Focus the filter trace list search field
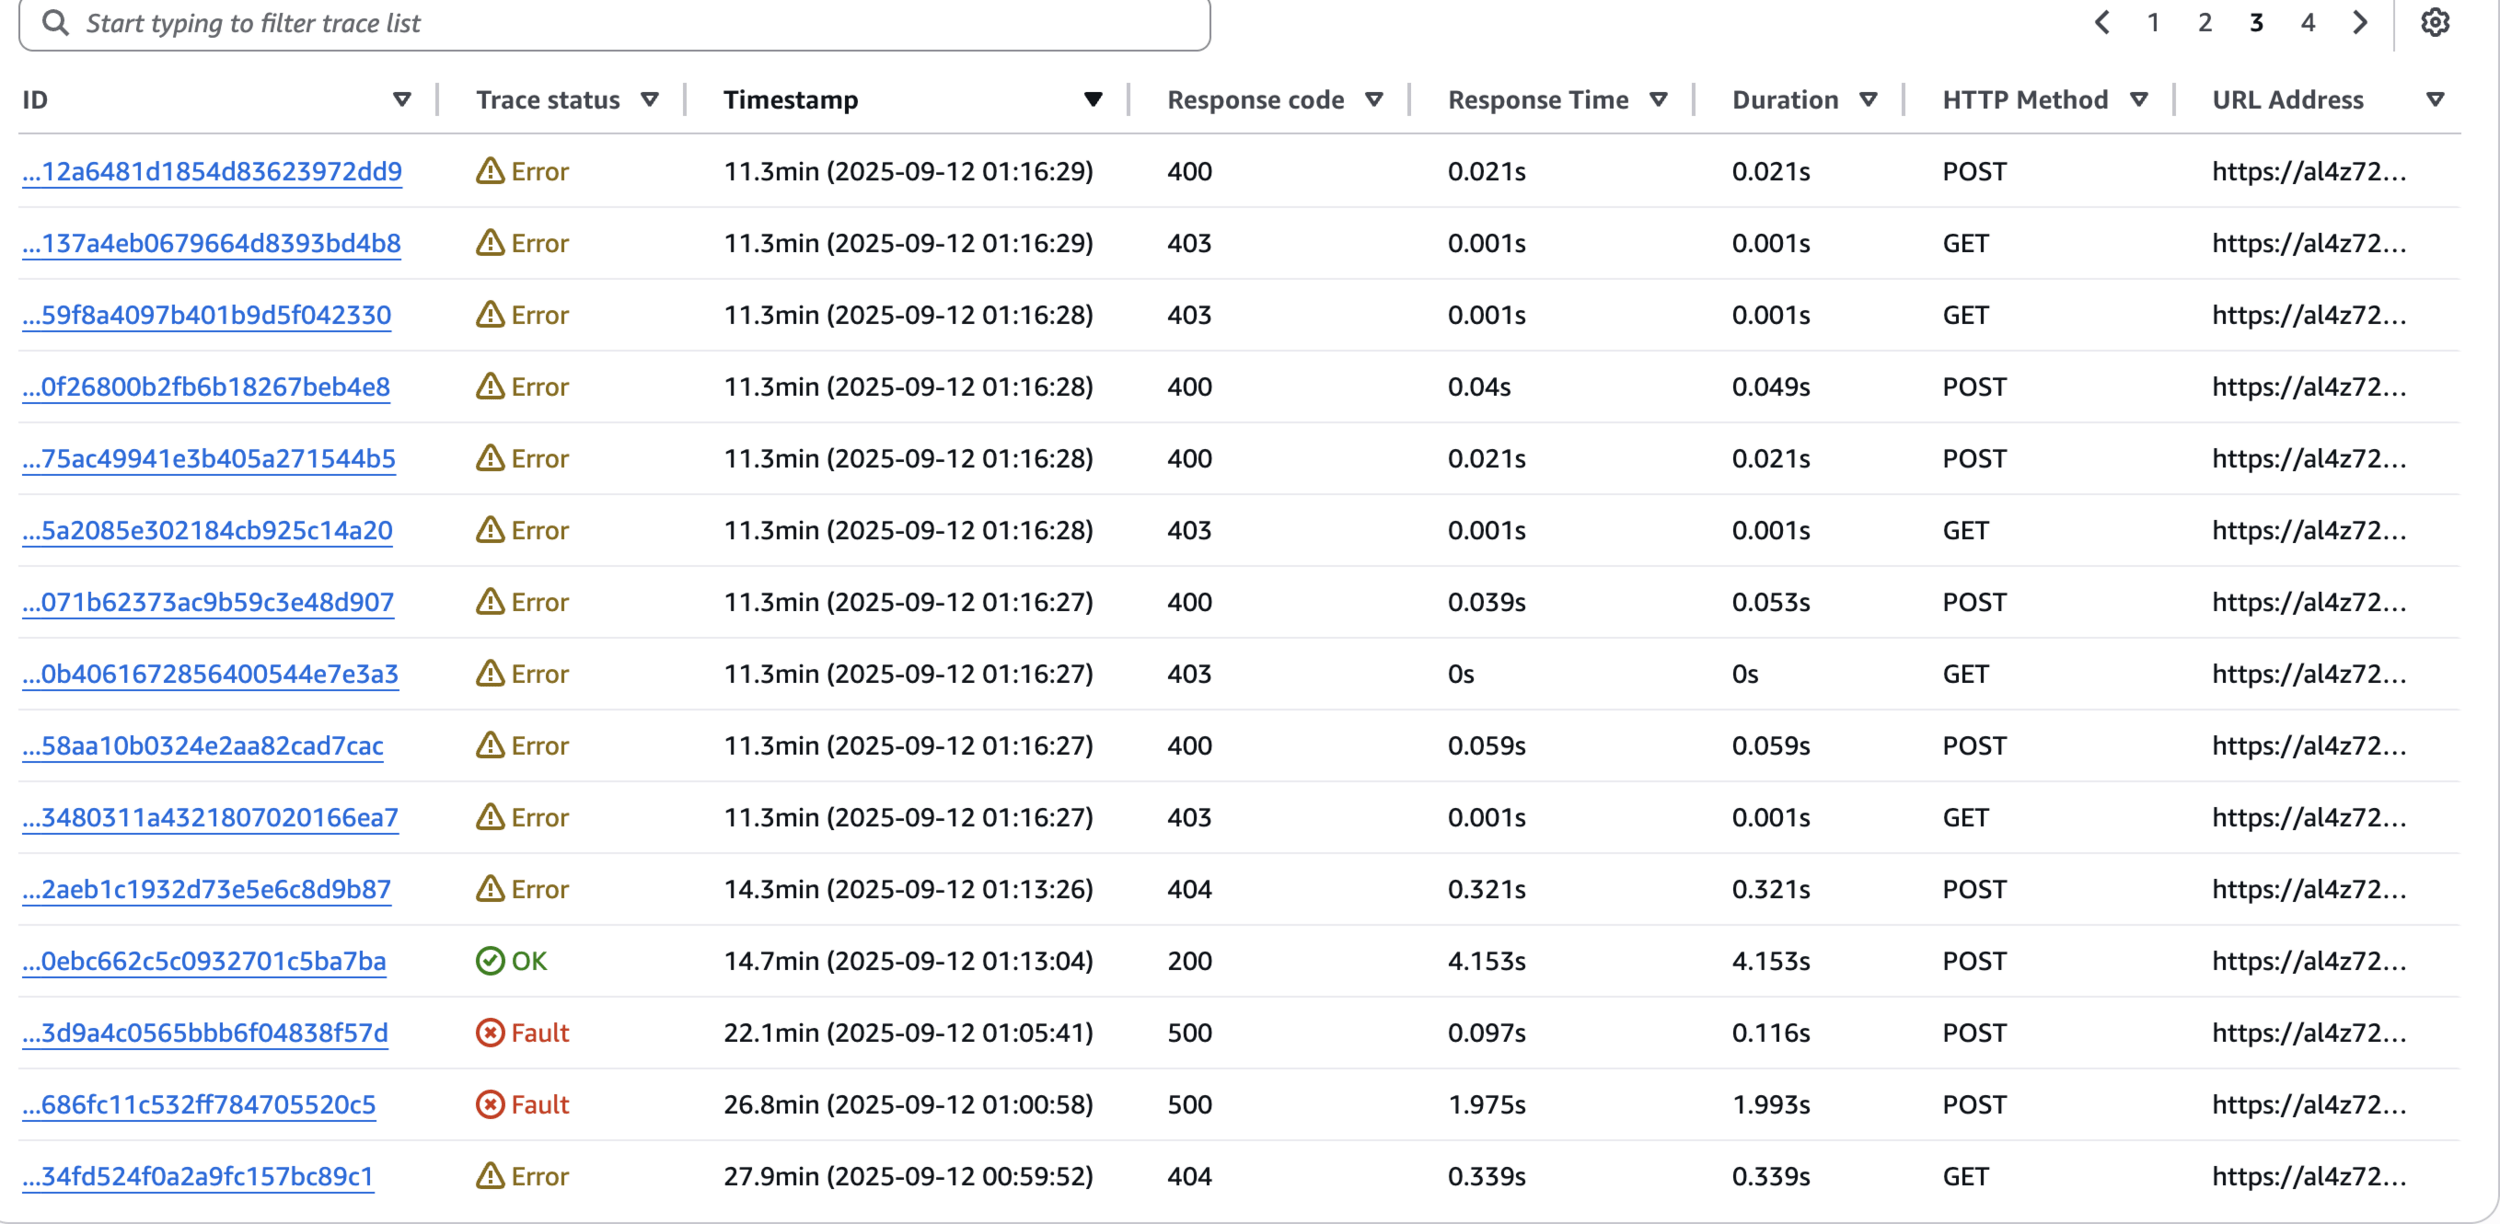The height and width of the screenshot is (1224, 2500). (640, 23)
